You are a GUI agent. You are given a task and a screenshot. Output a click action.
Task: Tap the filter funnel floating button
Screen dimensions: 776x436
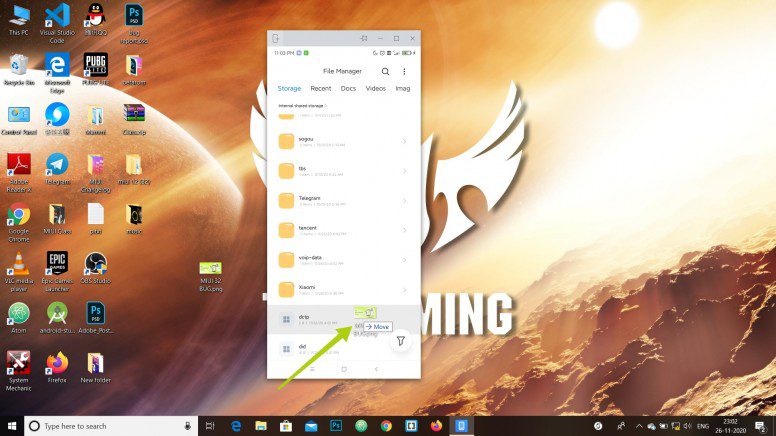click(x=400, y=340)
